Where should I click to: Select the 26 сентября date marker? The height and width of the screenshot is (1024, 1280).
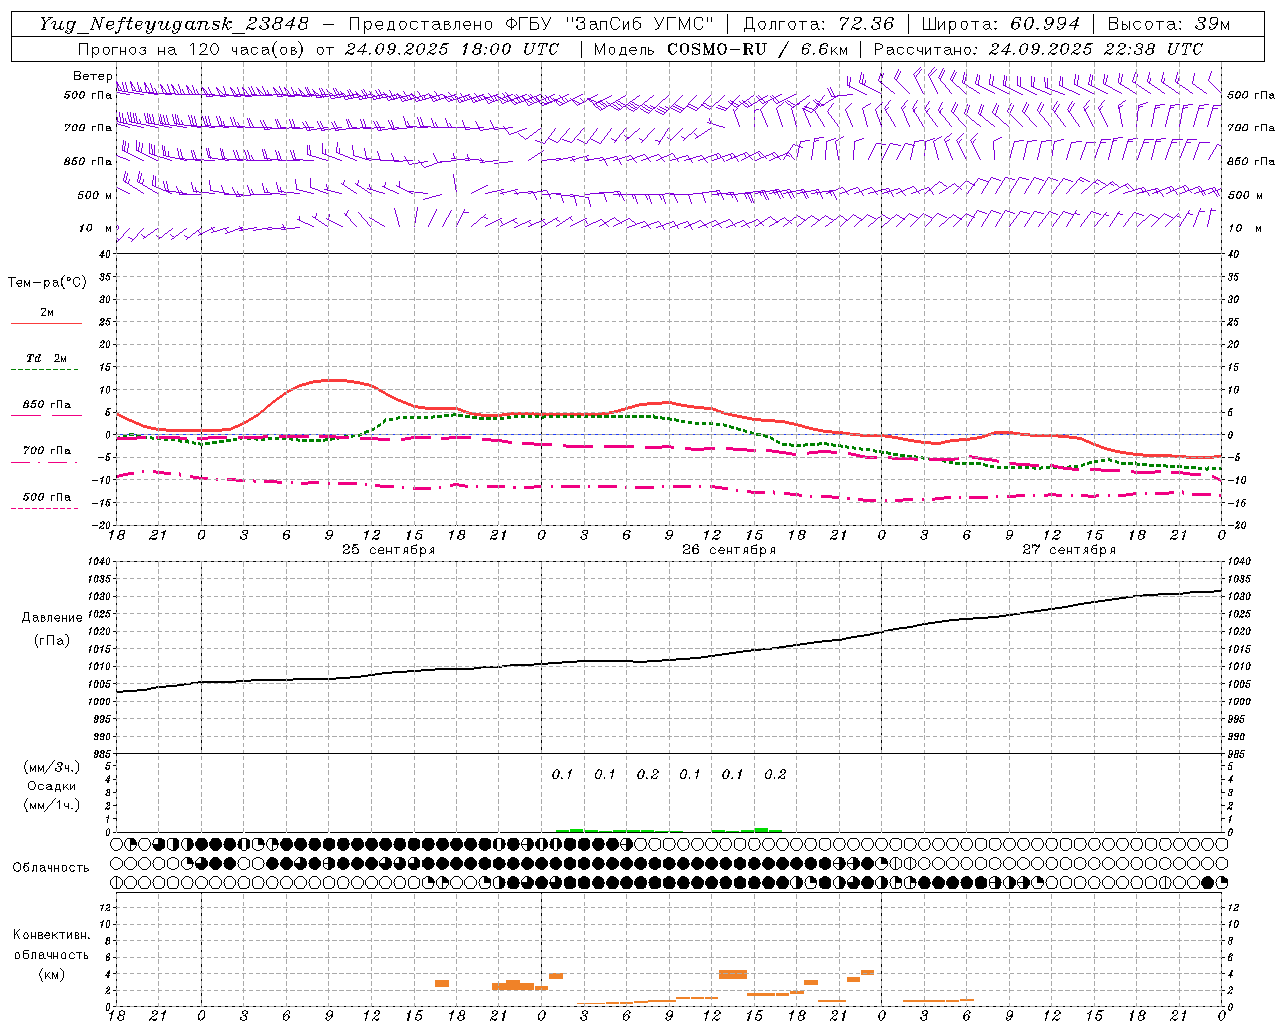coord(728,550)
